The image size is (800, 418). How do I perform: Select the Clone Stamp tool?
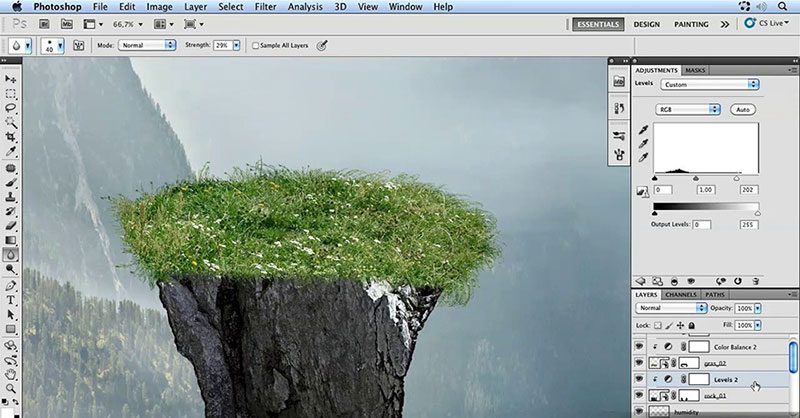(10, 197)
